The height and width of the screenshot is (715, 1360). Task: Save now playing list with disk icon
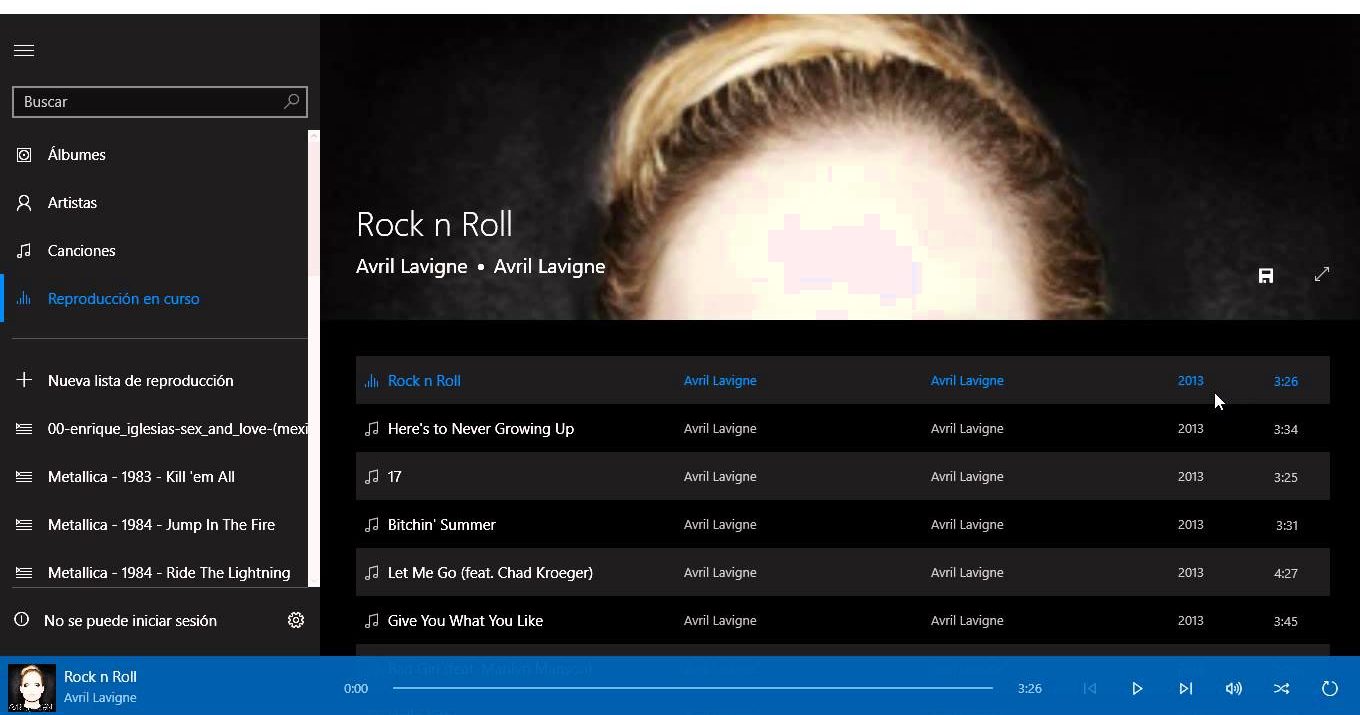(x=1265, y=275)
